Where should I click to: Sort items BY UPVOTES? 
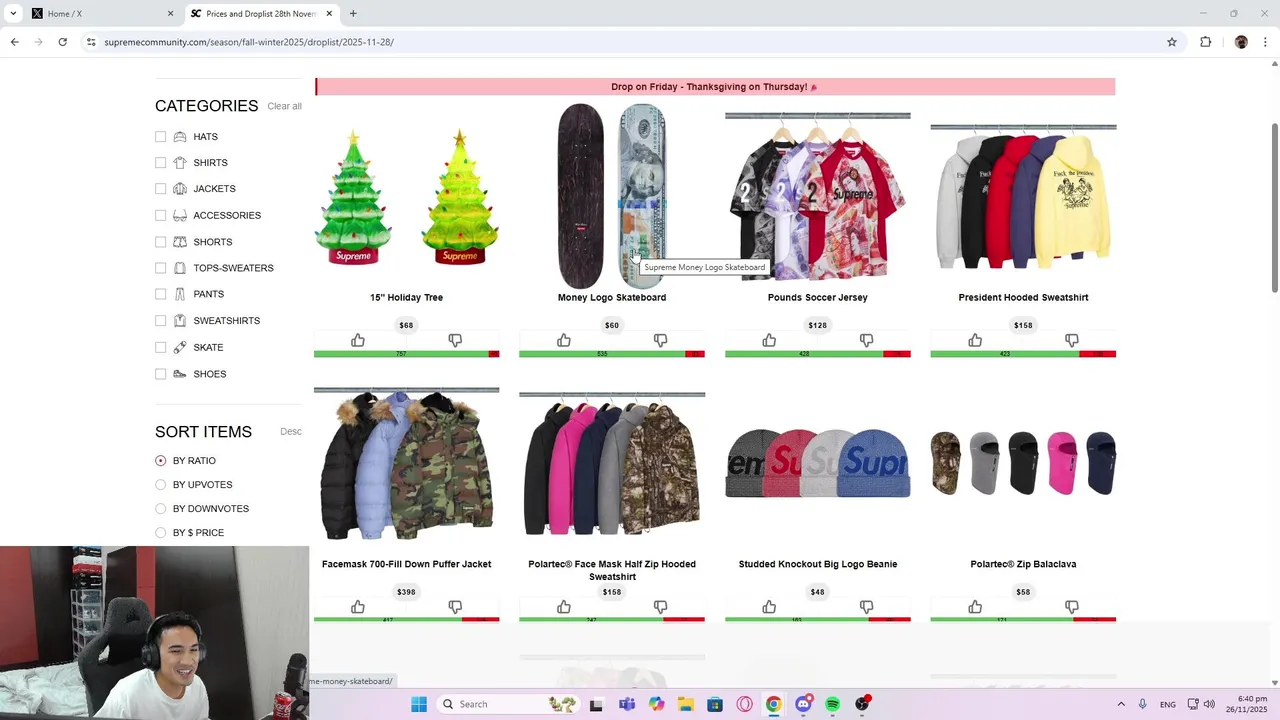coord(160,485)
